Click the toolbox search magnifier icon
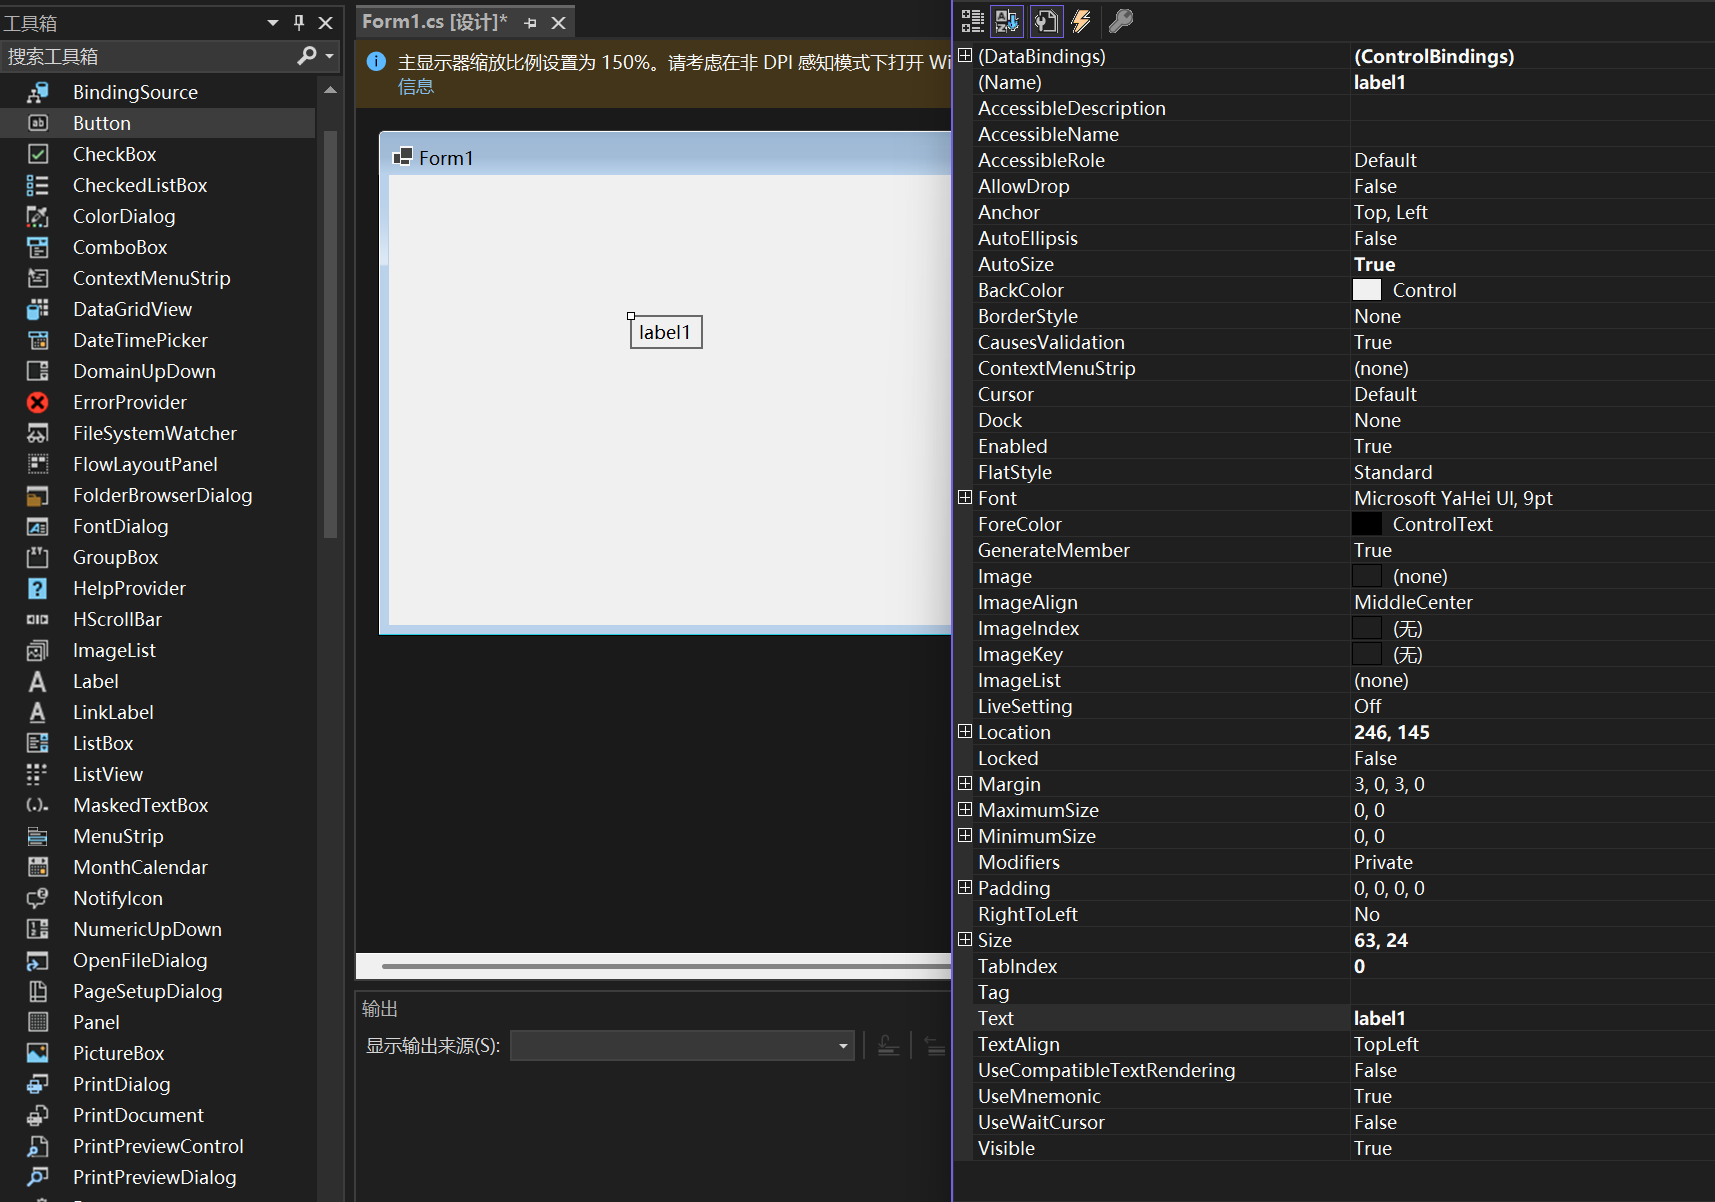Image resolution: width=1715 pixels, height=1202 pixels. [307, 56]
